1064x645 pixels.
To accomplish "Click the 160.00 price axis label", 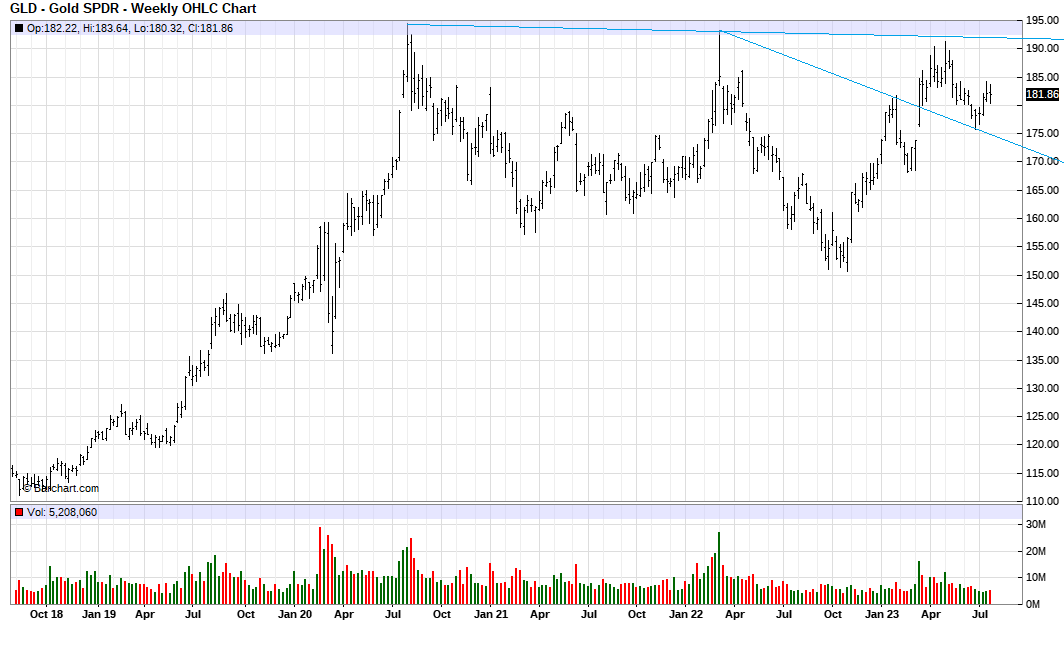I will click(x=1042, y=218).
